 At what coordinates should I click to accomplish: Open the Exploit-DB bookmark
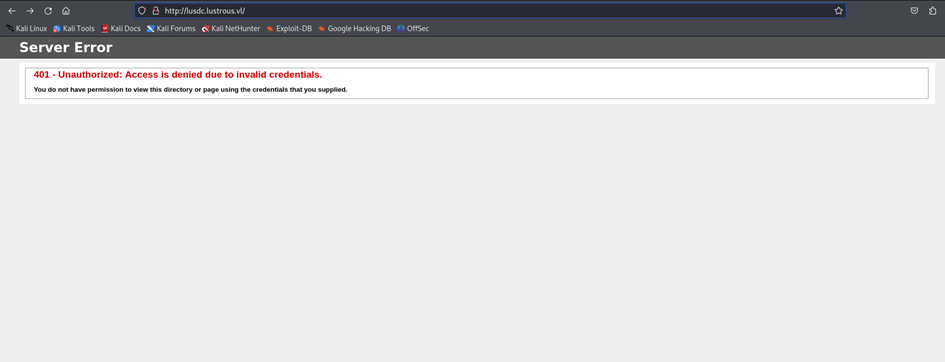pos(289,28)
